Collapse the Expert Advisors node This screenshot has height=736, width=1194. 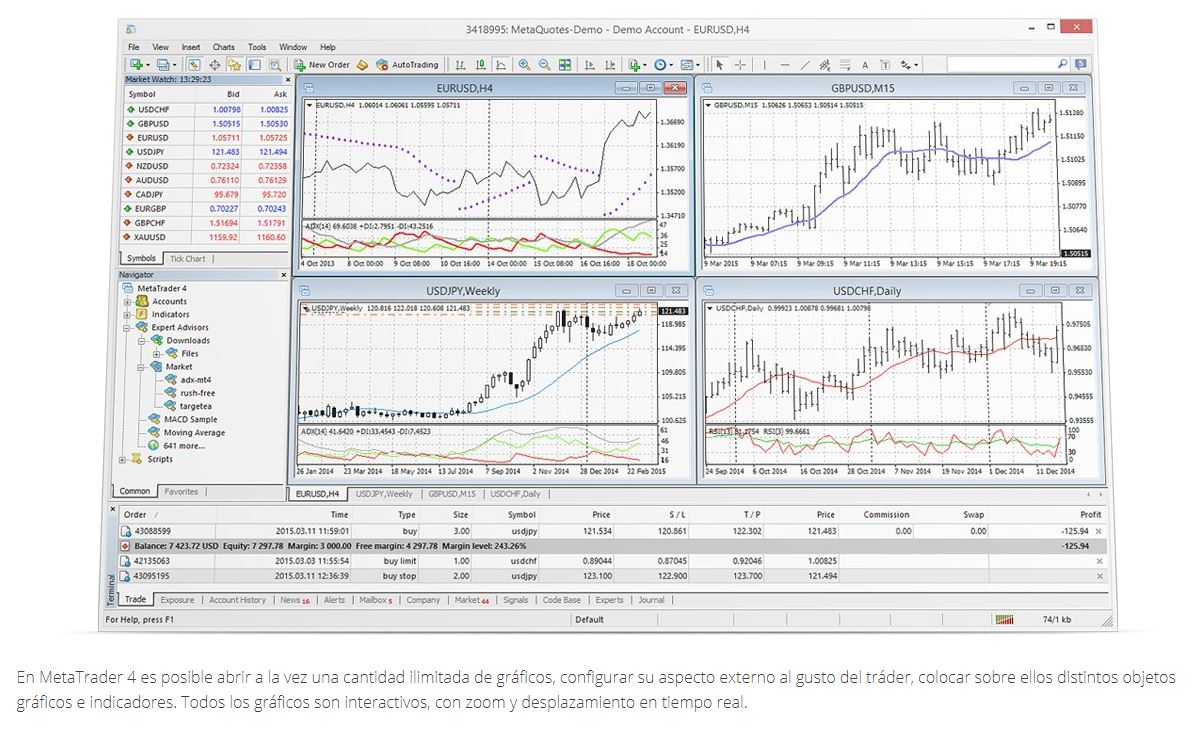pos(127,328)
